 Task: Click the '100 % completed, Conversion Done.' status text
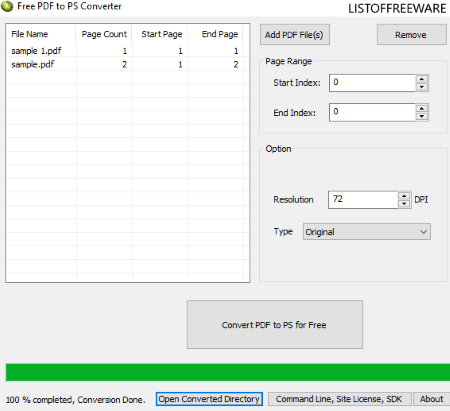coord(76,400)
